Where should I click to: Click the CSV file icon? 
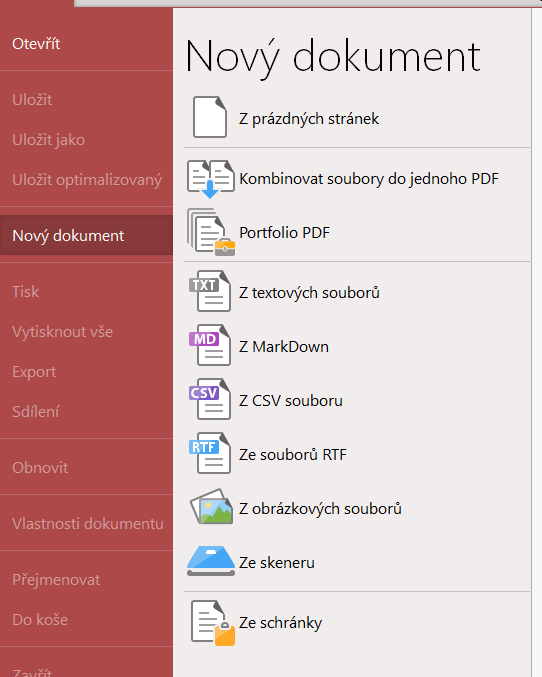click(210, 399)
